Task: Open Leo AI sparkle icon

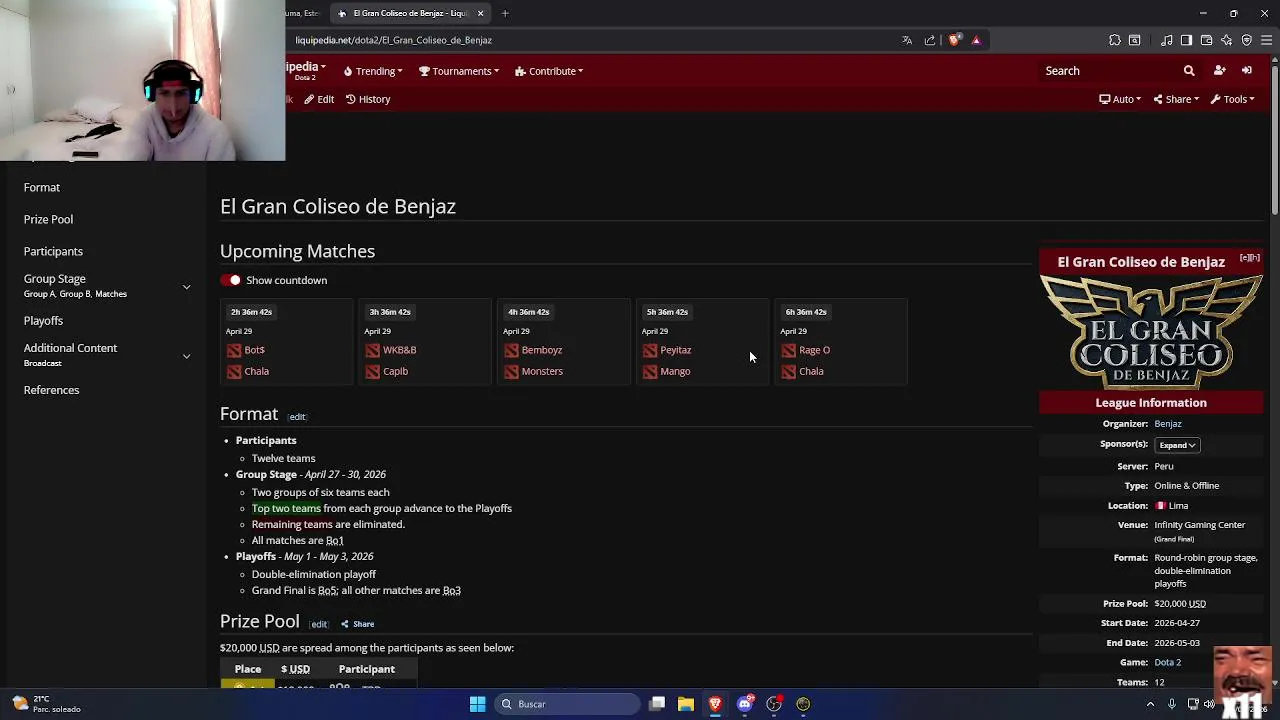Action: coord(1227,40)
